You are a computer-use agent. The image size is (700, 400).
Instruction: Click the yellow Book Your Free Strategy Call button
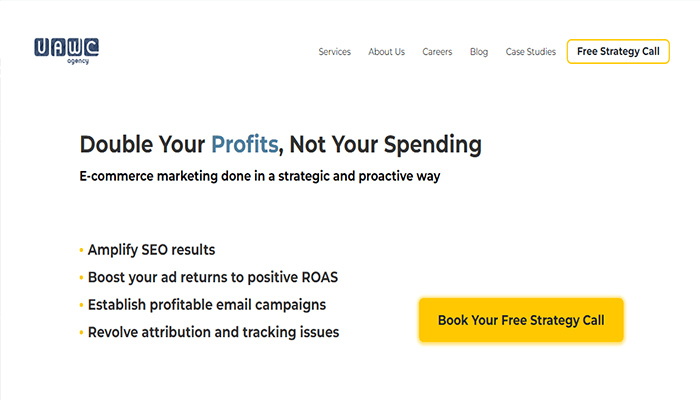click(x=520, y=321)
